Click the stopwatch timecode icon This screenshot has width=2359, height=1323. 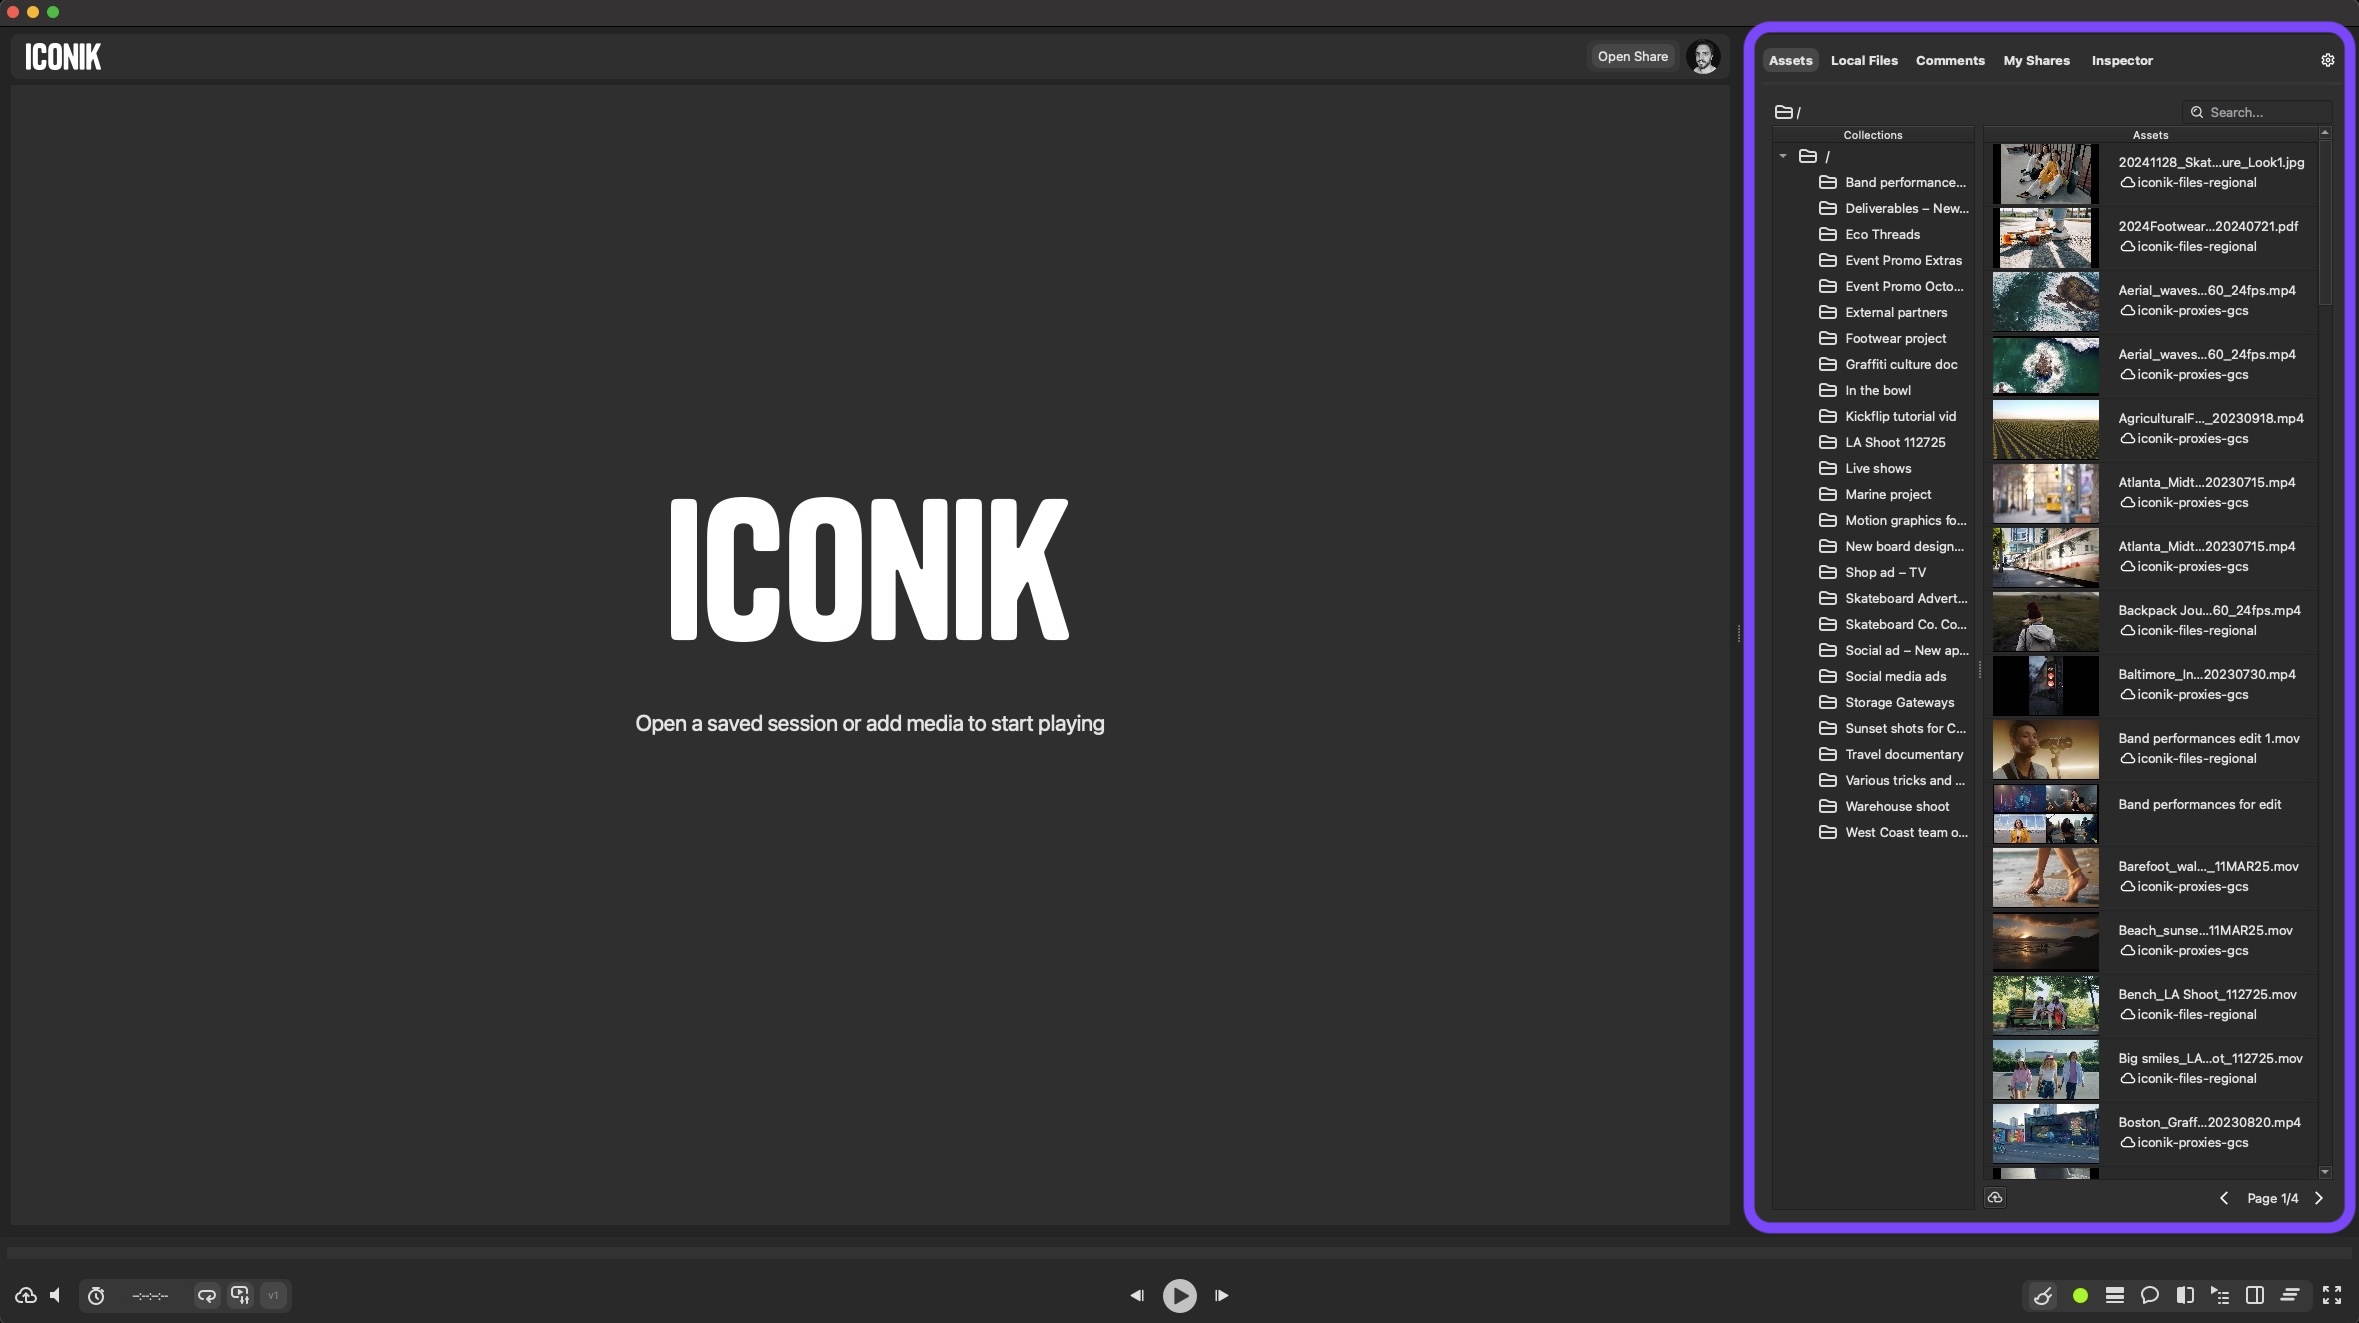click(x=96, y=1295)
